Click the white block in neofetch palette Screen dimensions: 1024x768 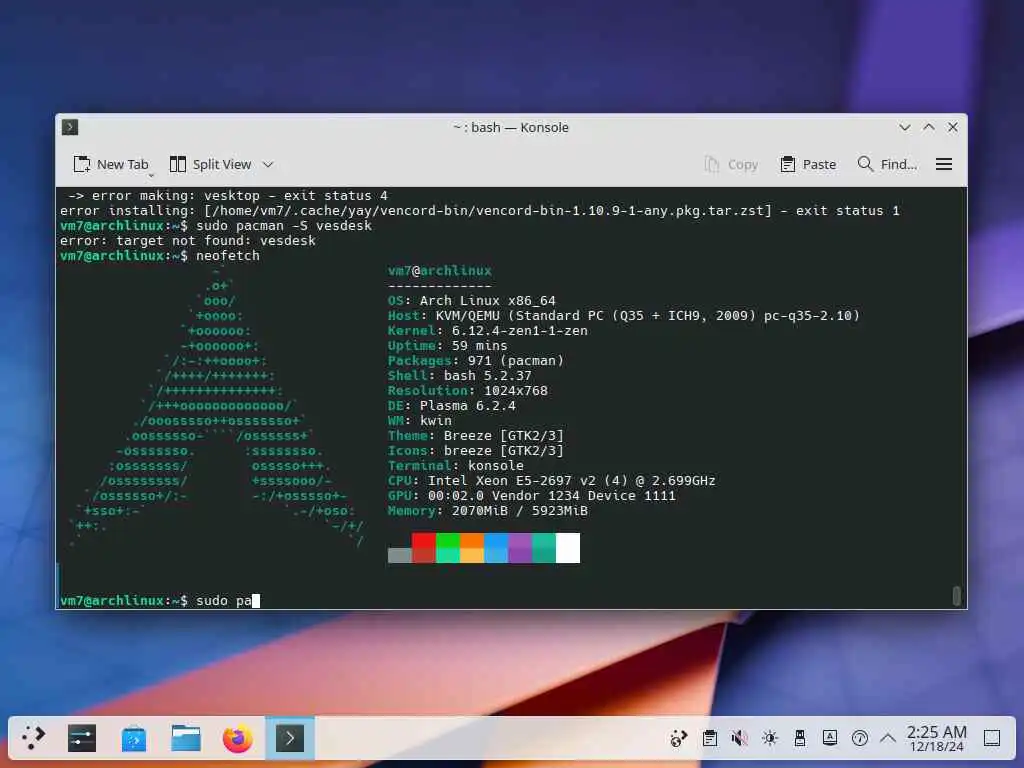tap(568, 548)
